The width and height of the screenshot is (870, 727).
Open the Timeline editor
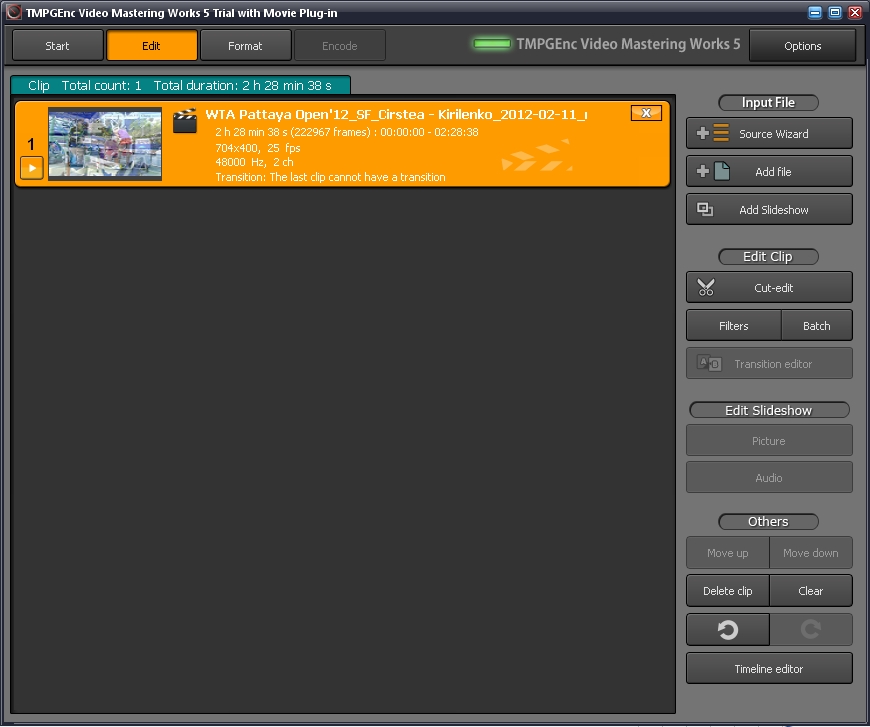tap(769, 669)
